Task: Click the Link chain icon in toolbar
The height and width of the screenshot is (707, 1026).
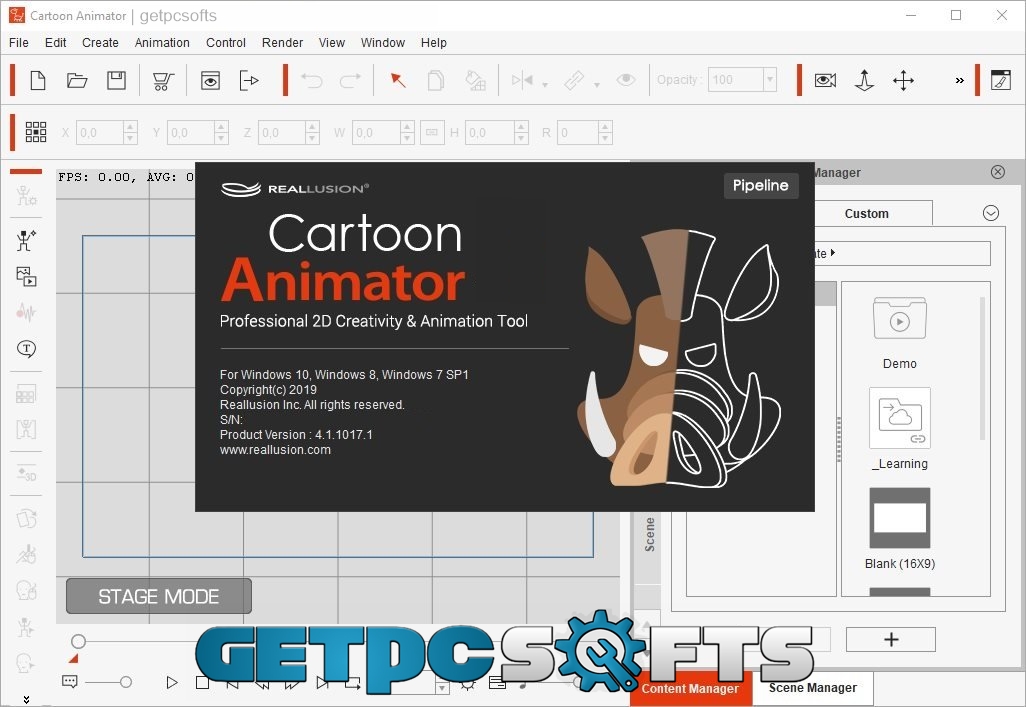Action: point(574,81)
